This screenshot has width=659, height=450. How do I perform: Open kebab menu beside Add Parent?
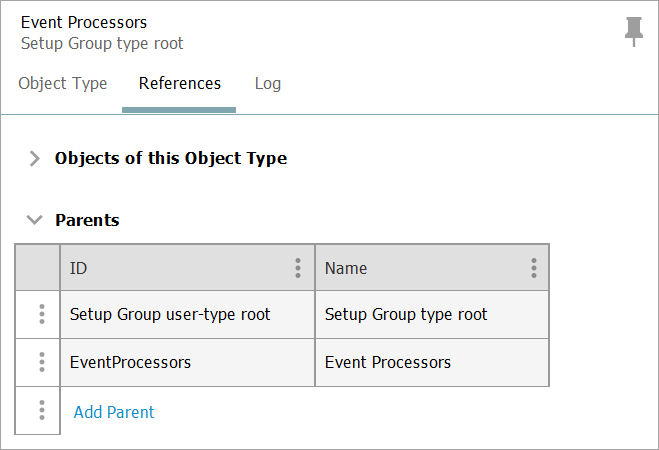point(41,411)
